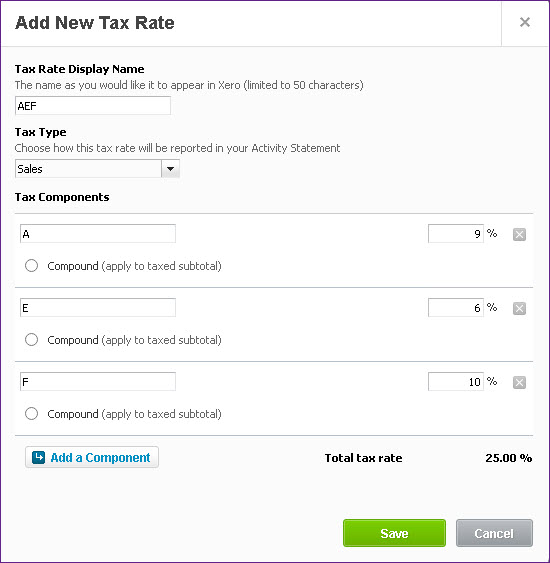Enable Compound for component A

coord(32,266)
